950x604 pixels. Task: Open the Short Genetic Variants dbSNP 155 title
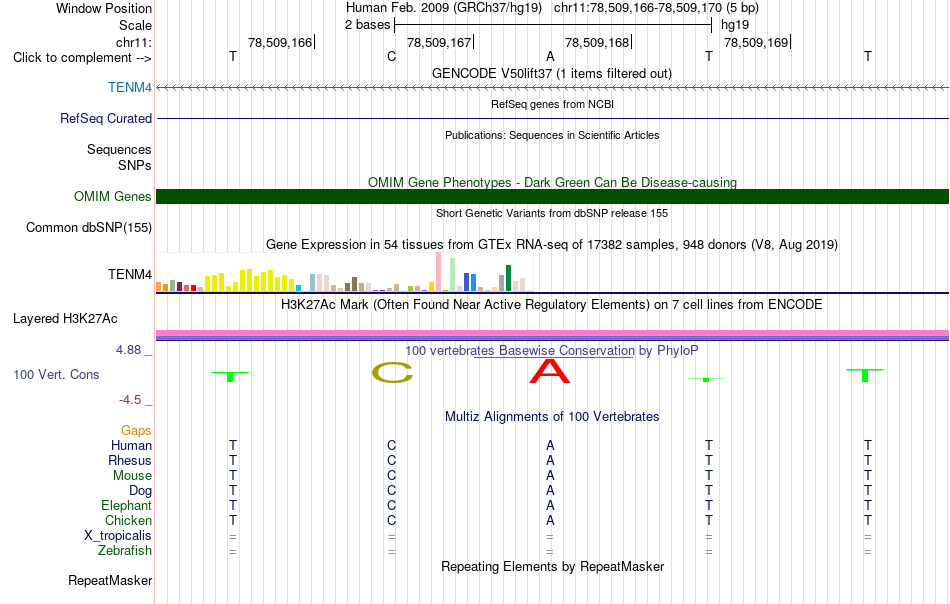click(552, 213)
